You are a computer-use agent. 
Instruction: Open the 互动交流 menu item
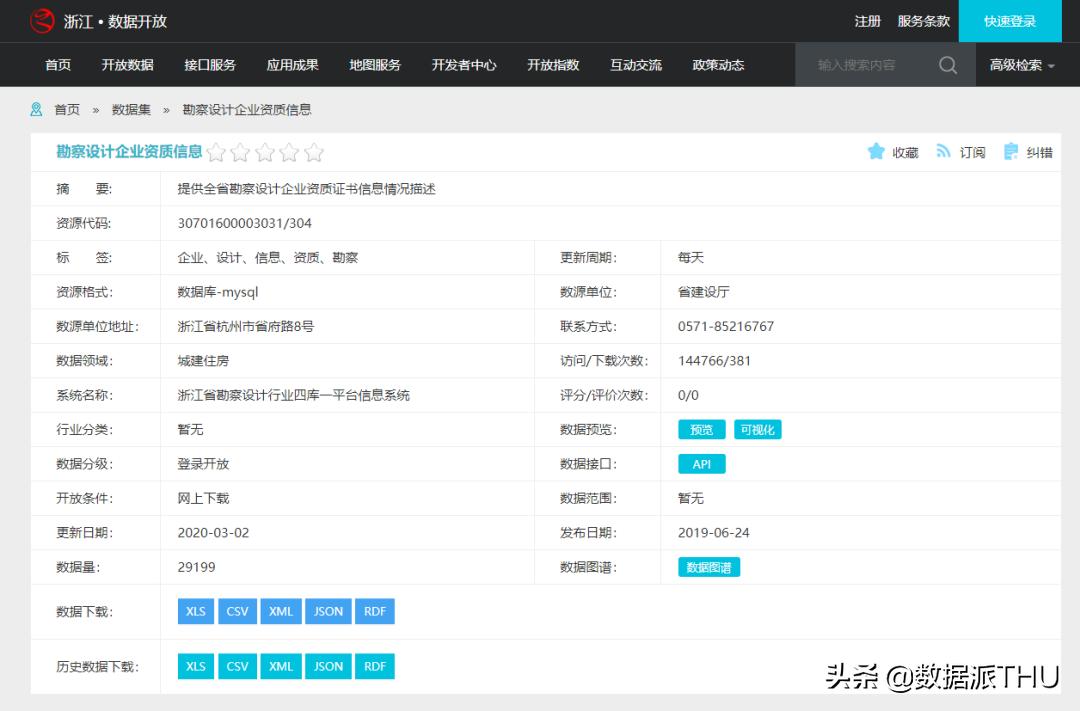(x=636, y=64)
